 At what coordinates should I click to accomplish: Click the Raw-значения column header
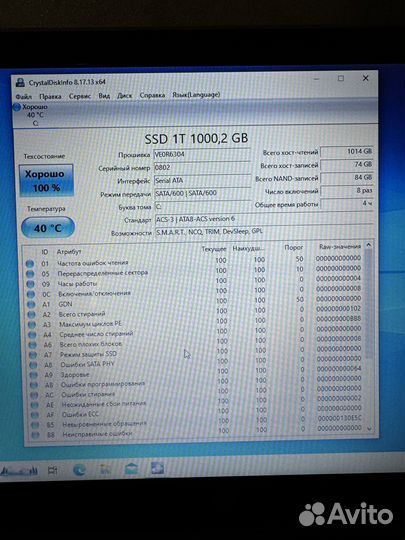click(x=340, y=247)
